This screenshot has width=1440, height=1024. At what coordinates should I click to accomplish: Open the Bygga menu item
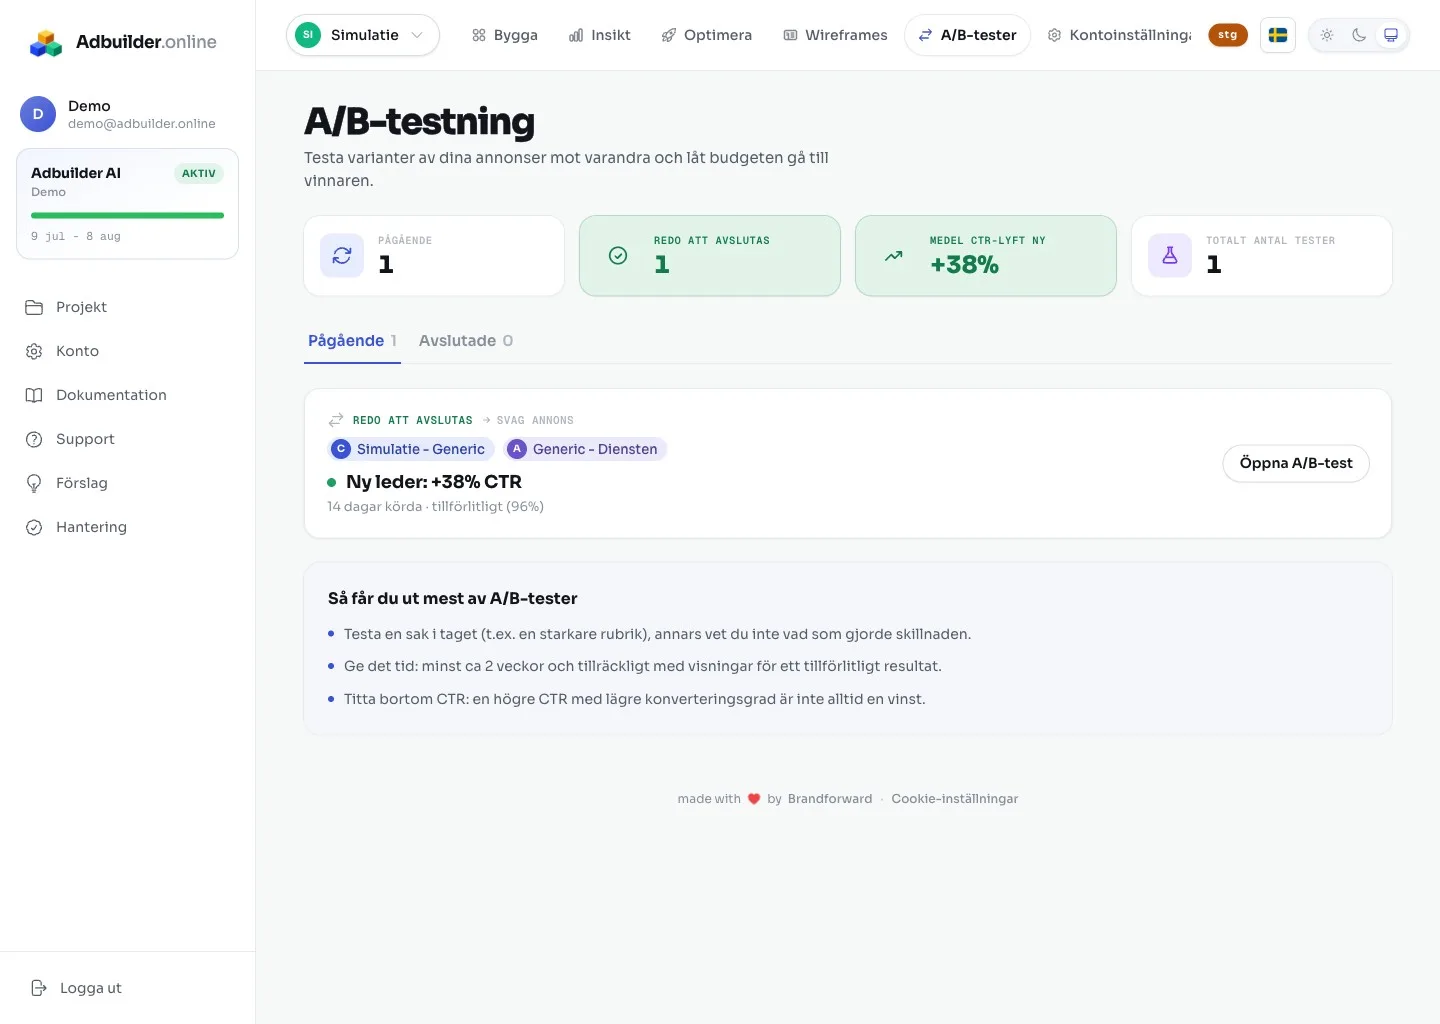[505, 35]
